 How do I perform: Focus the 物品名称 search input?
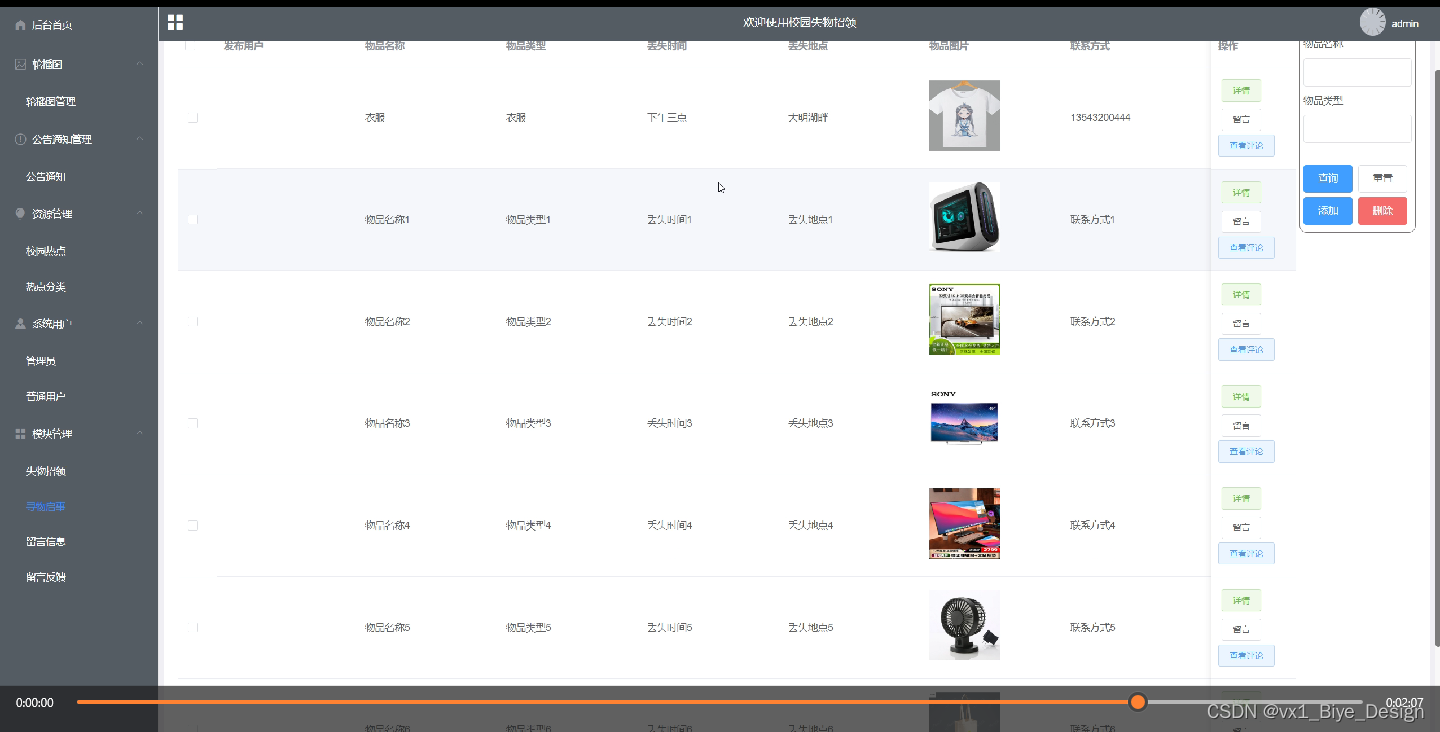click(x=1357, y=73)
